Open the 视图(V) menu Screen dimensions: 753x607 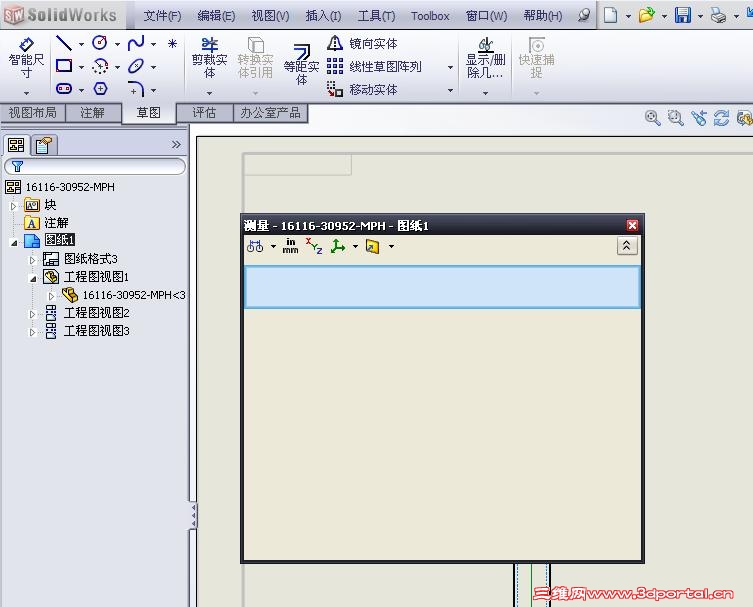tap(270, 16)
